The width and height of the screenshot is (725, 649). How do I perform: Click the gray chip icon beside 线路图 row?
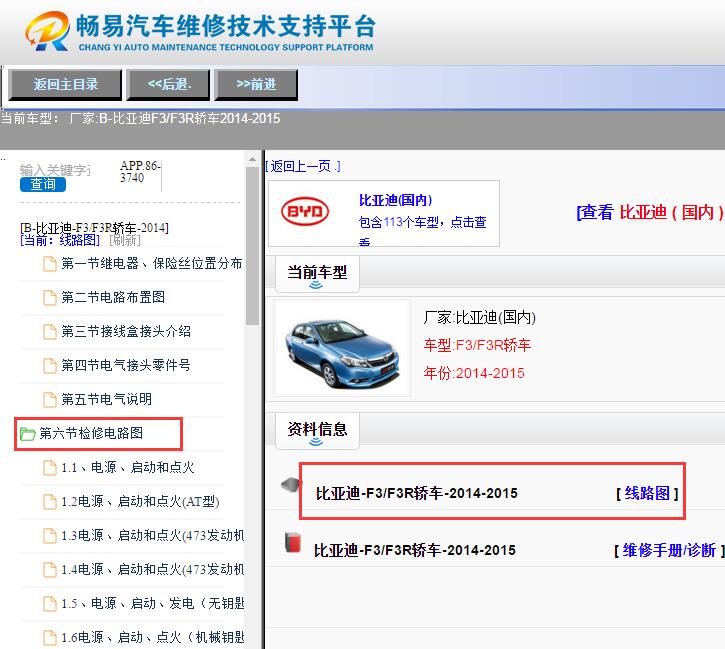290,485
